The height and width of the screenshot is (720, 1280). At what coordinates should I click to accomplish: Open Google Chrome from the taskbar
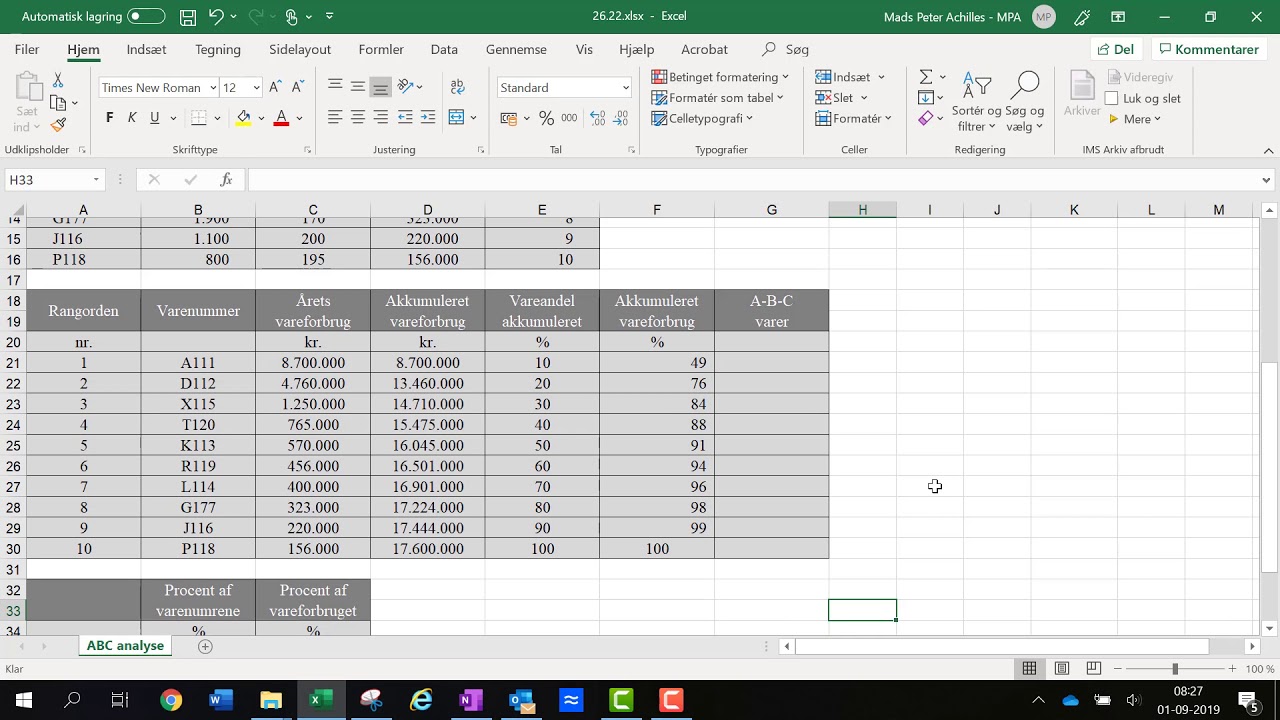pyautogui.click(x=171, y=700)
